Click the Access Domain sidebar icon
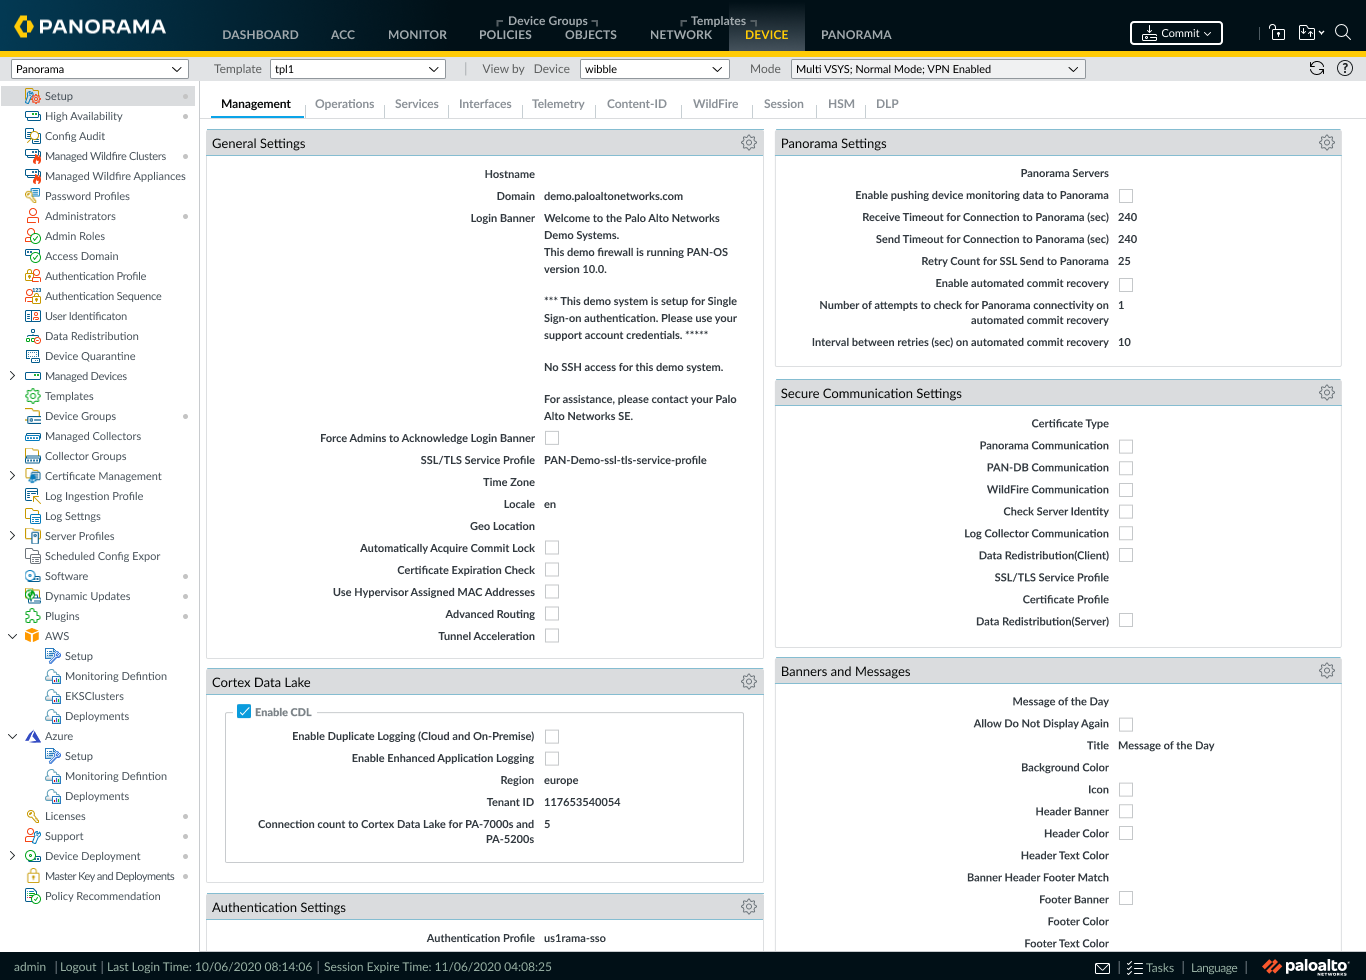The height and width of the screenshot is (980, 1366). 33,256
